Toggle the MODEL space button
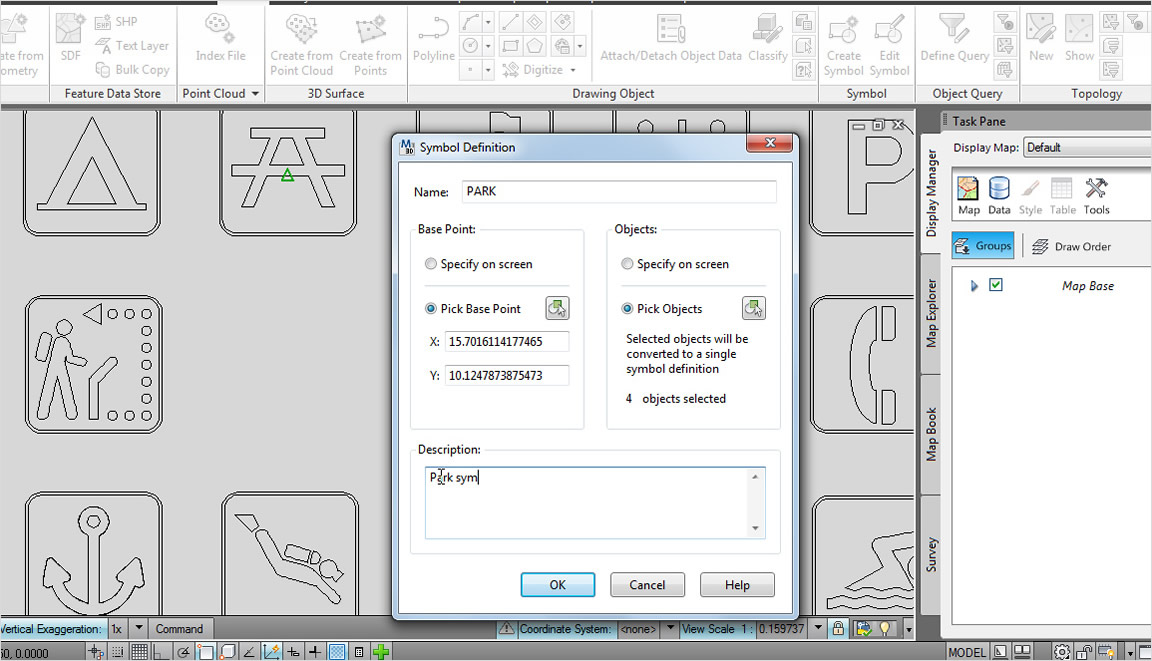The width and height of the screenshot is (1152, 661). click(967, 652)
